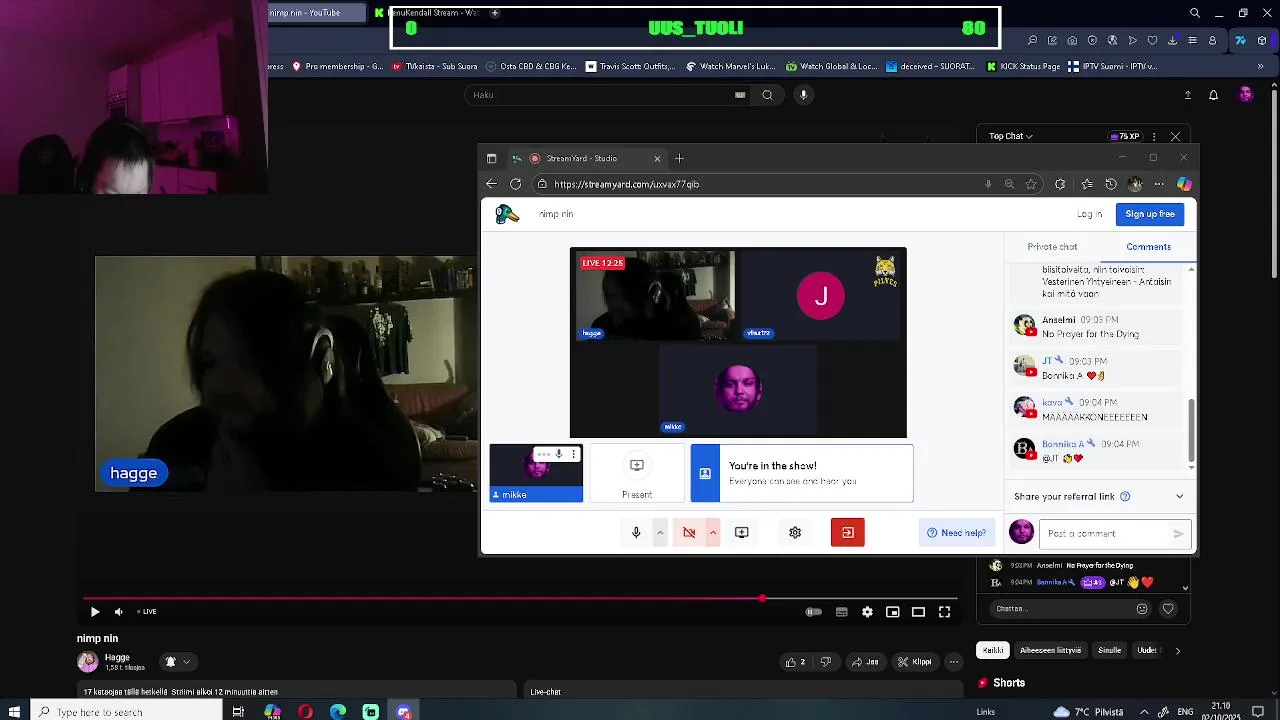
Task: Enter YouTube fullscreen
Action: point(944,612)
